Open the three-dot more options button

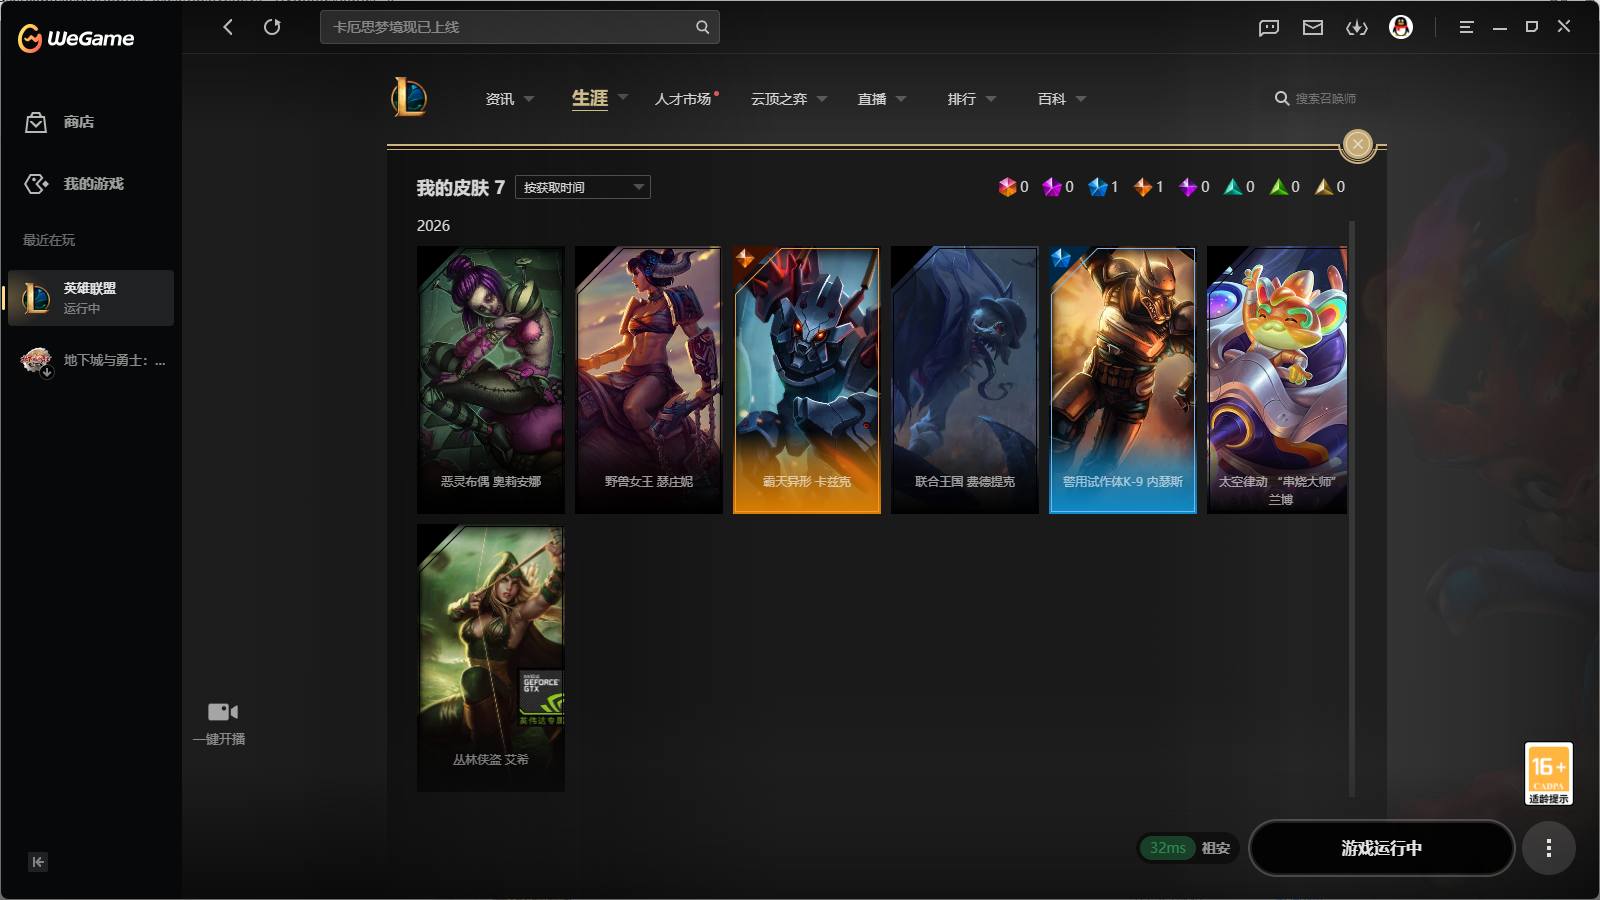[x=1549, y=848]
